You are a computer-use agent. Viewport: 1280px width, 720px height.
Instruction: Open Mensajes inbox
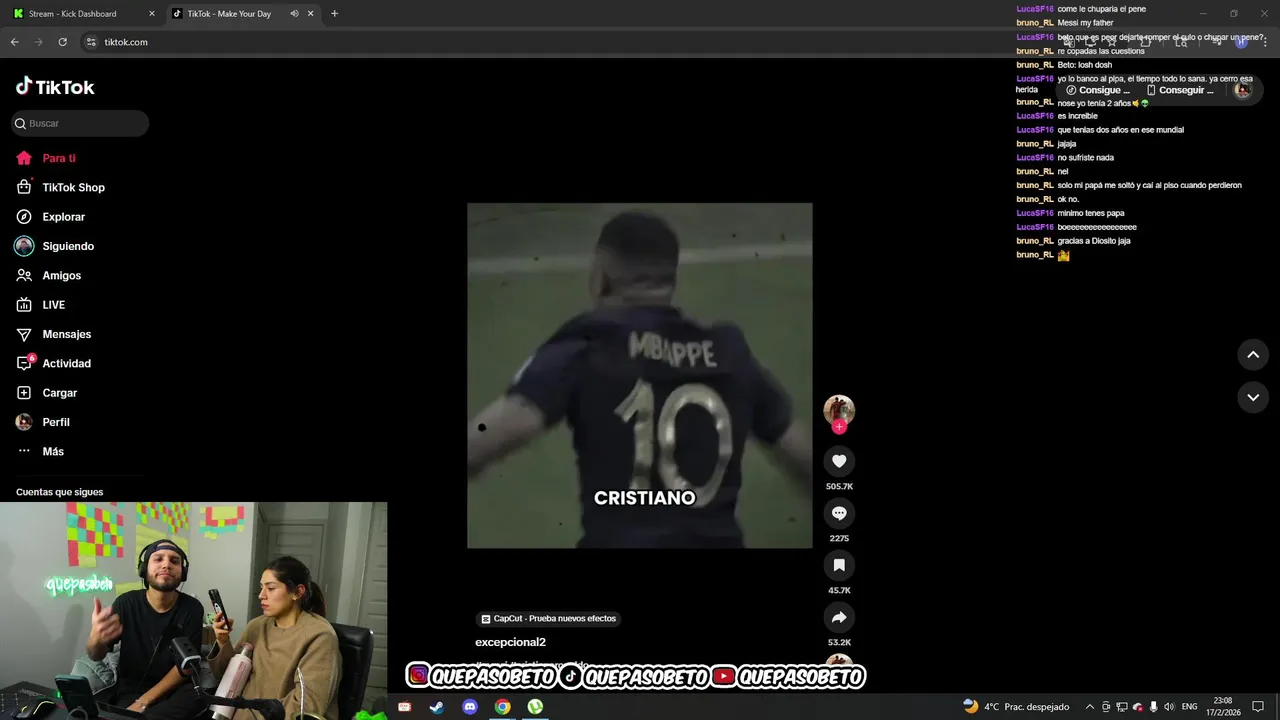[x=53, y=334]
